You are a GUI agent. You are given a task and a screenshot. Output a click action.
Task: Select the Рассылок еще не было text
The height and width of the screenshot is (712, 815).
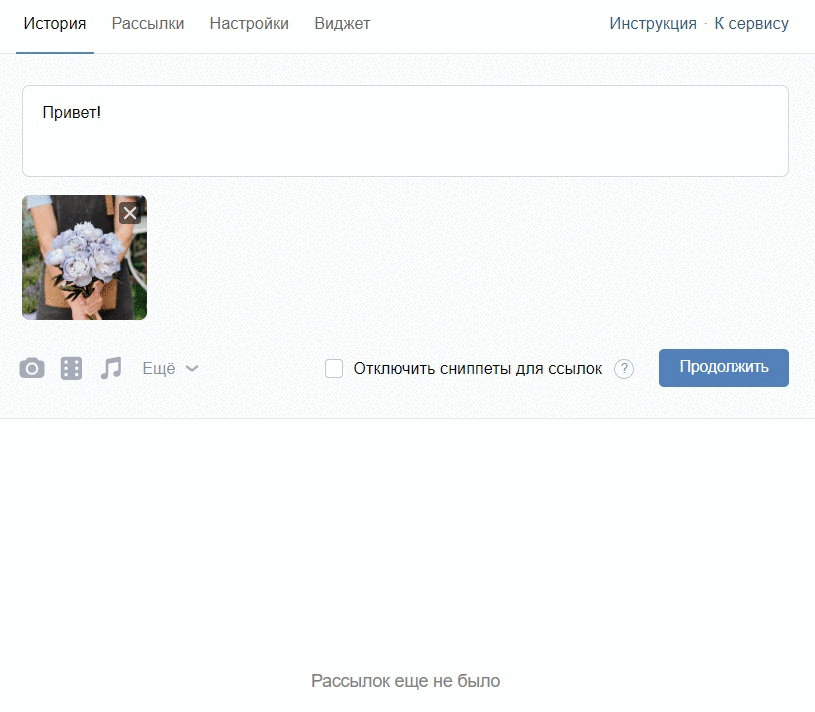(x=405, y=681)
